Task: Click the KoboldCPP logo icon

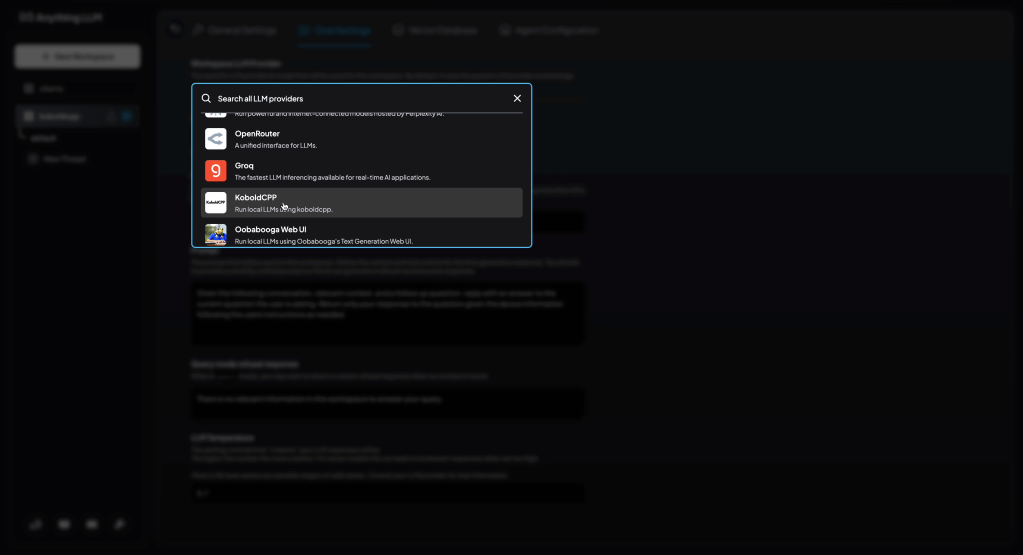Action: tap(216, 203)
